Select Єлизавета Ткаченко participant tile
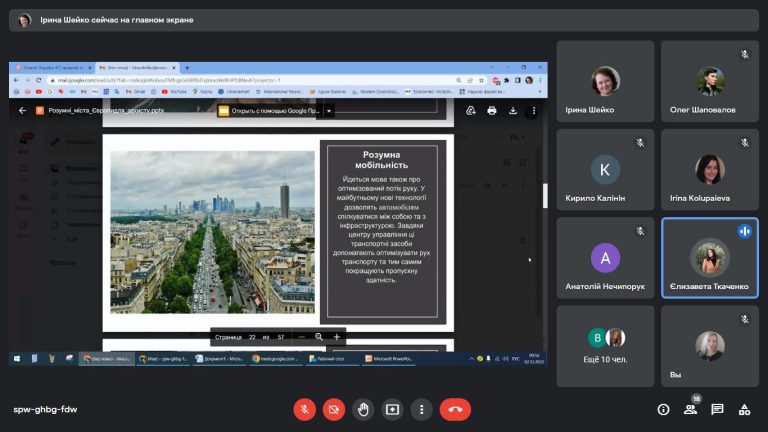Image resolution: width=768 pixels, height=432 pixels. pos(710,258)
